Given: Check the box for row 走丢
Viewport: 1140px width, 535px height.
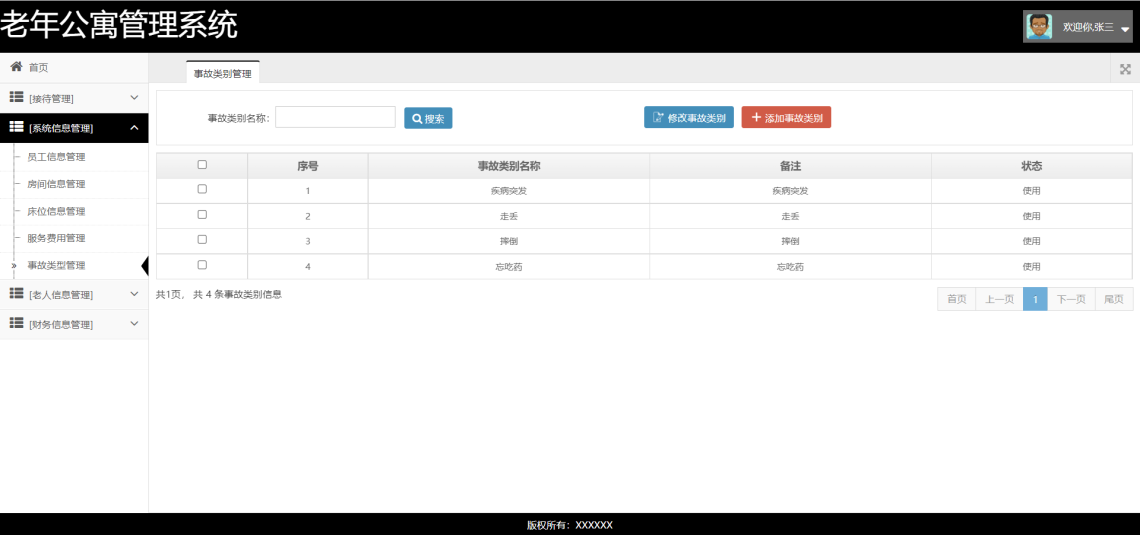Looking at the screenshot, I should 202,214.
